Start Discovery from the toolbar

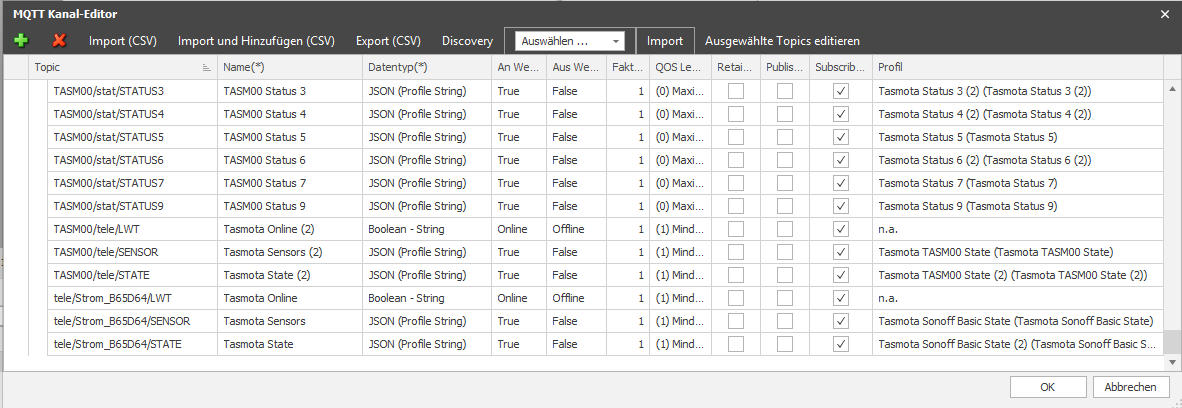point(467,41)
